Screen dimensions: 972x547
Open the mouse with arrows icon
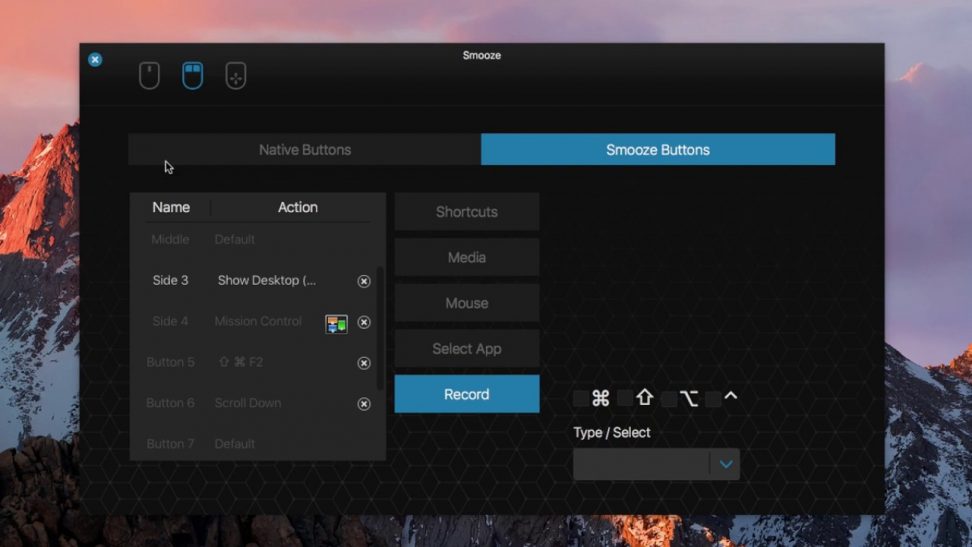[x=235, y=76]
